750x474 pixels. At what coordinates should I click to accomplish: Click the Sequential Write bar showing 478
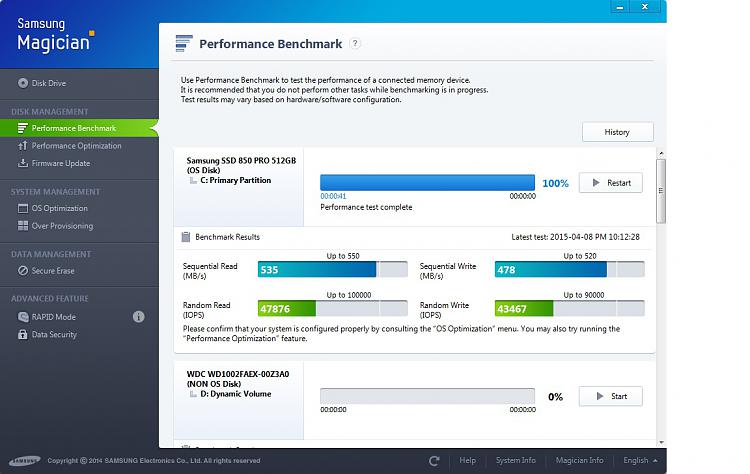point(569,270)
